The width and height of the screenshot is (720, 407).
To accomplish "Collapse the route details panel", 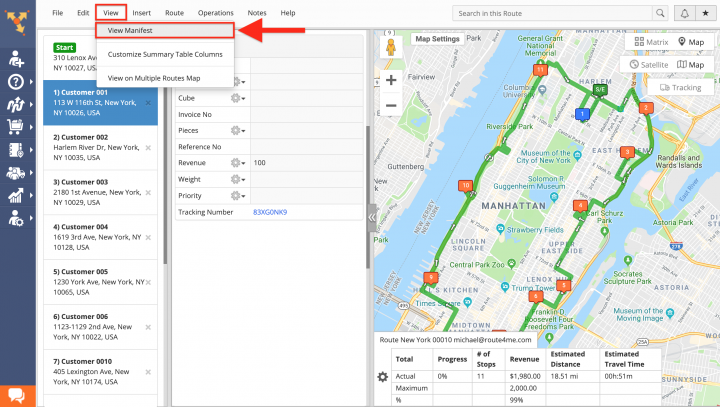I will click(371, 217).
